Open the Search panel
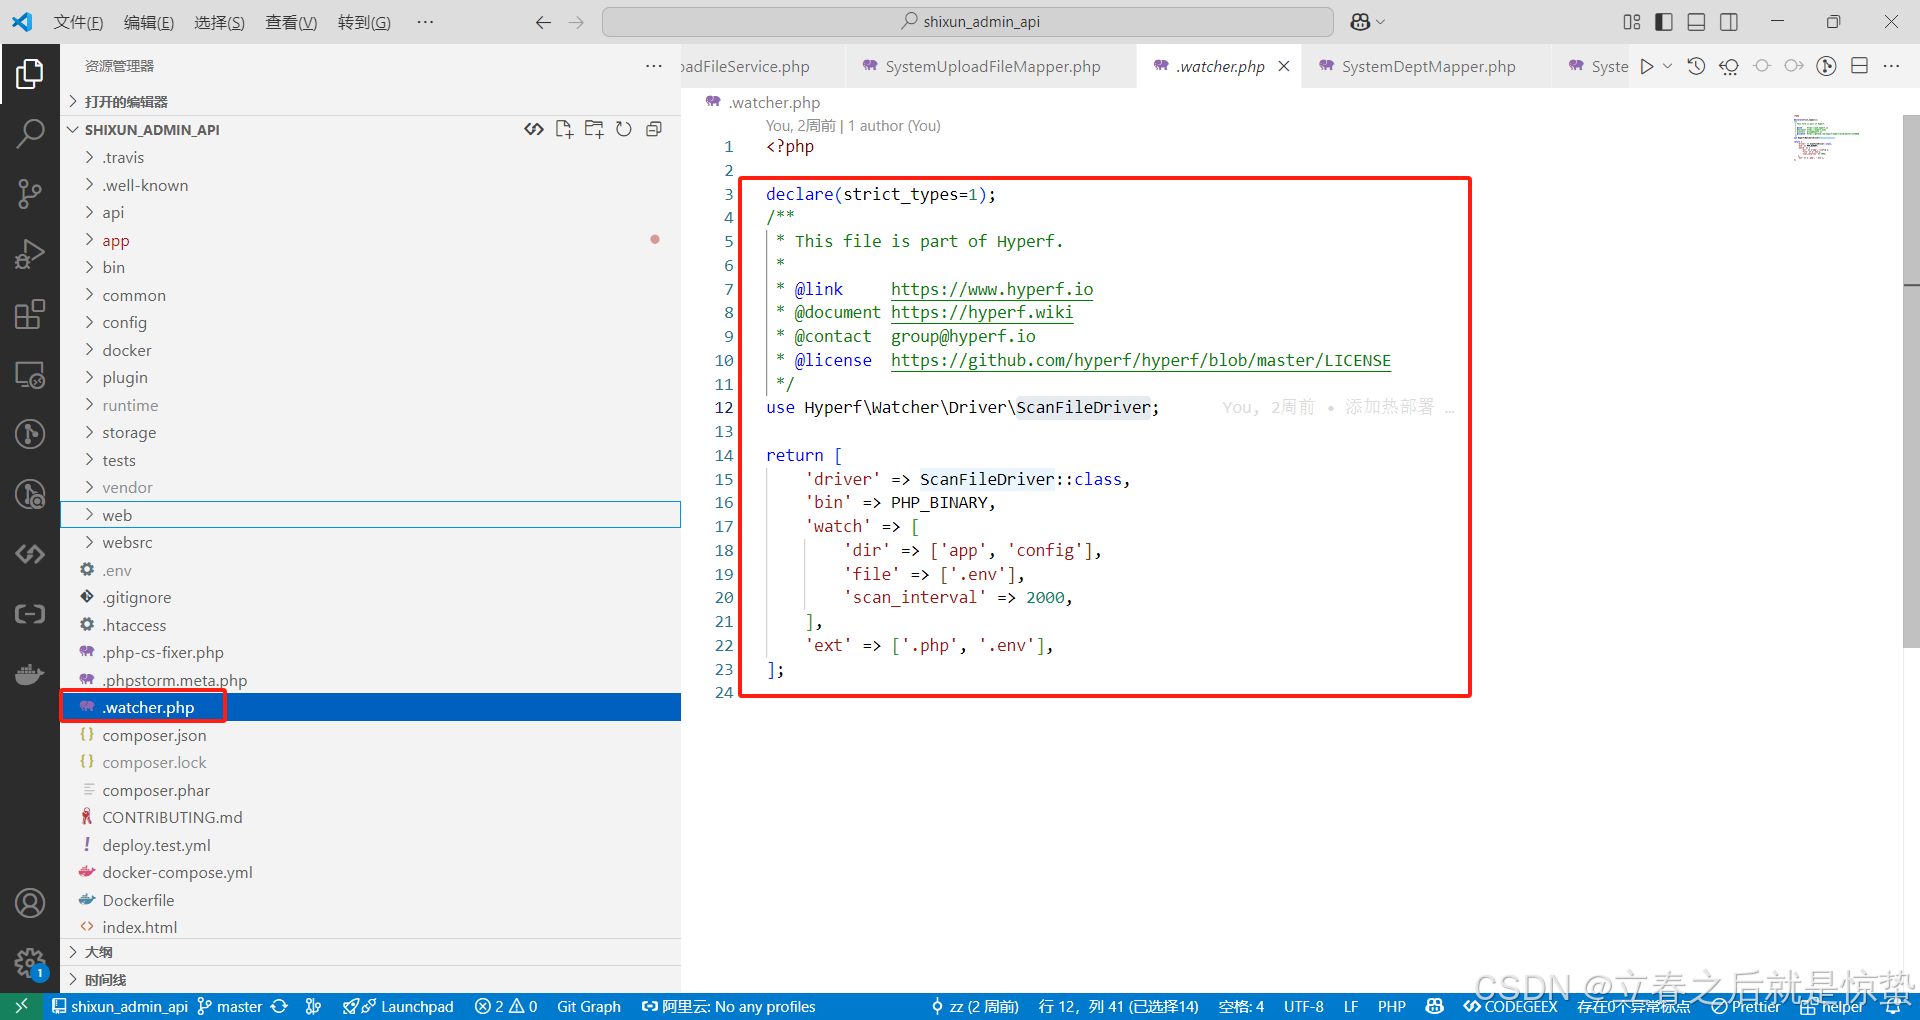The height and width of the screenshot is (1020, 1920). (31, 132)
